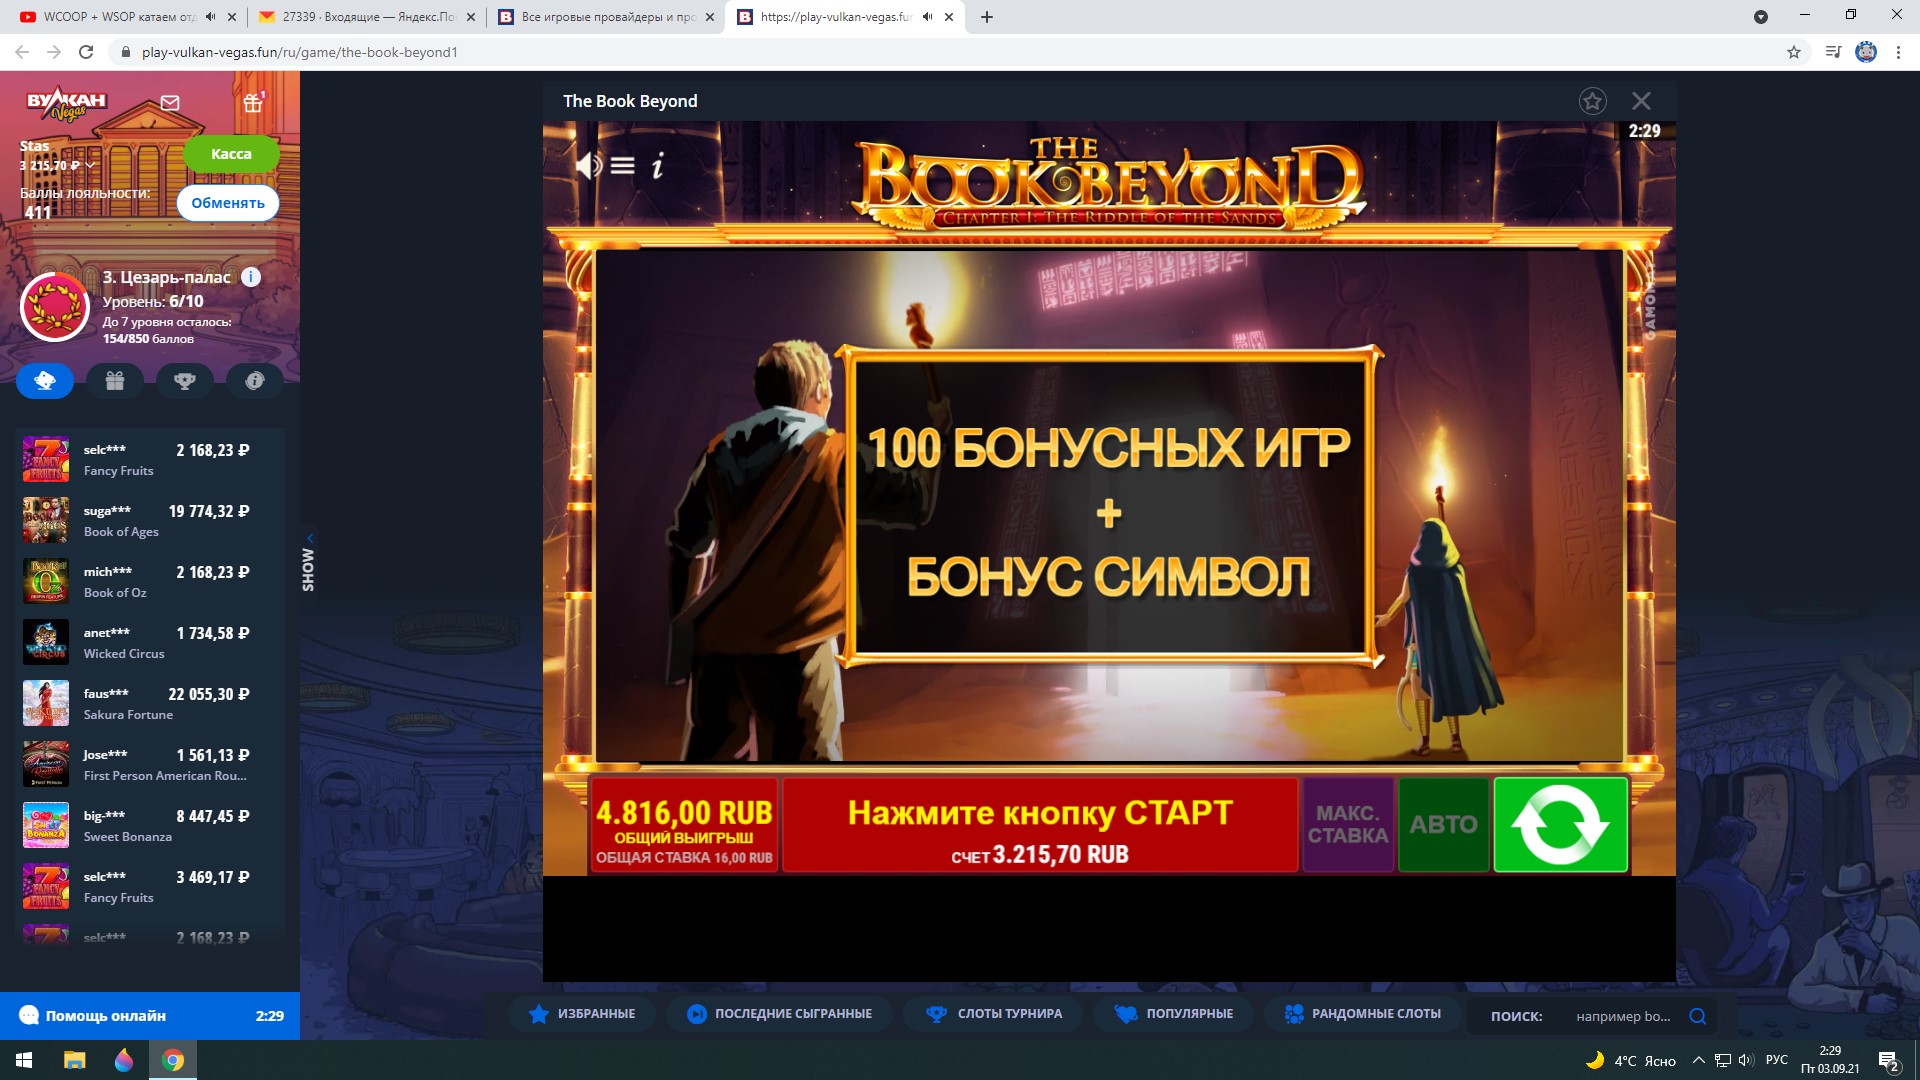Image resolution: width=1920 pixels, height=1080 pixels.
Task: Select the trophy icon in the sidebar
Action: point(184,380)
